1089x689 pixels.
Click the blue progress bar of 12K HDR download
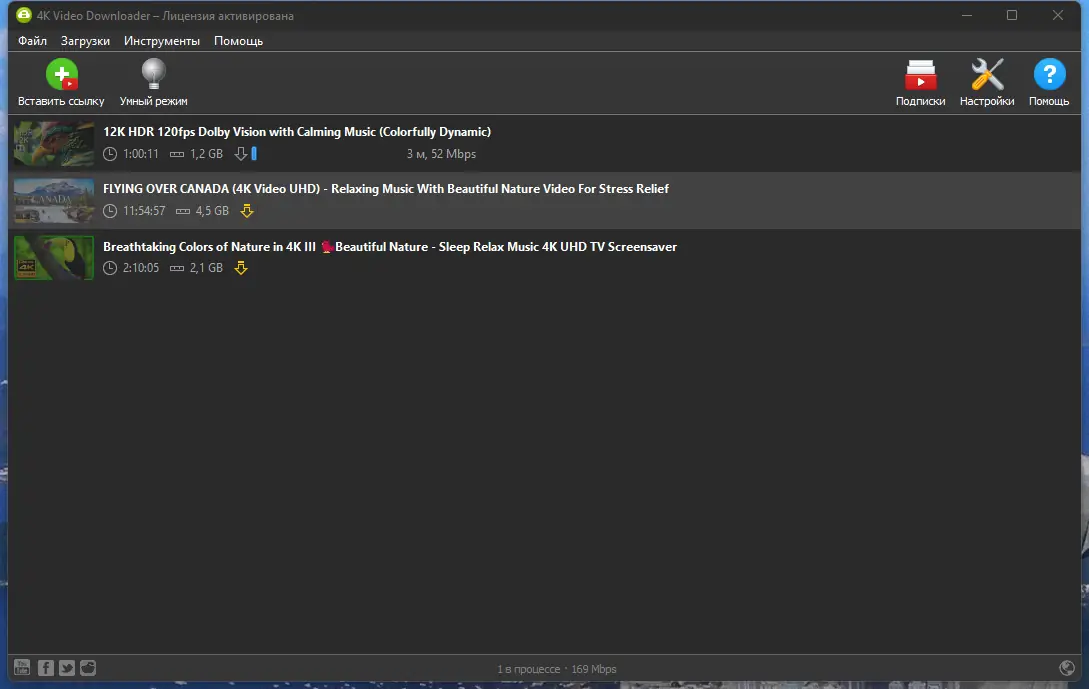pyautogui.click(x=254, y=153)
